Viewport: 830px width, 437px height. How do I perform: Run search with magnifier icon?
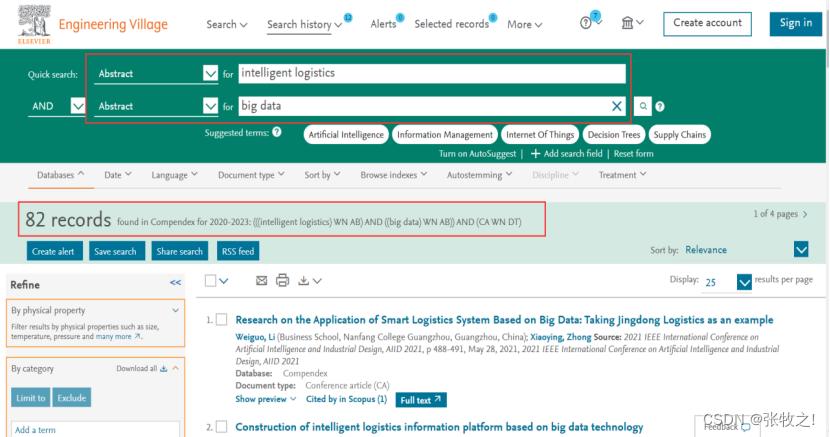643,106
